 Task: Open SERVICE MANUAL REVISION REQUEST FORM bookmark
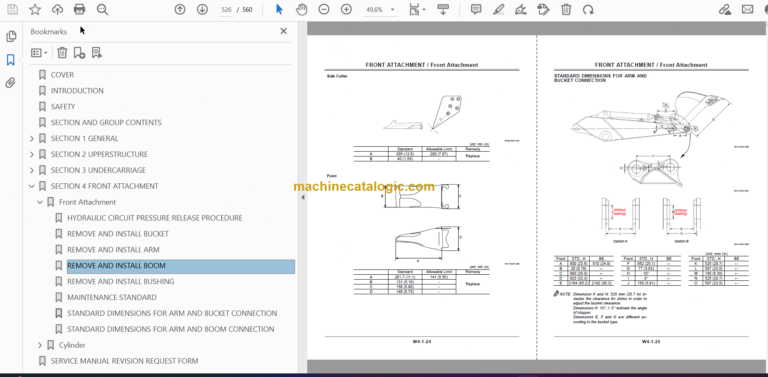click(x=124, y=361)
